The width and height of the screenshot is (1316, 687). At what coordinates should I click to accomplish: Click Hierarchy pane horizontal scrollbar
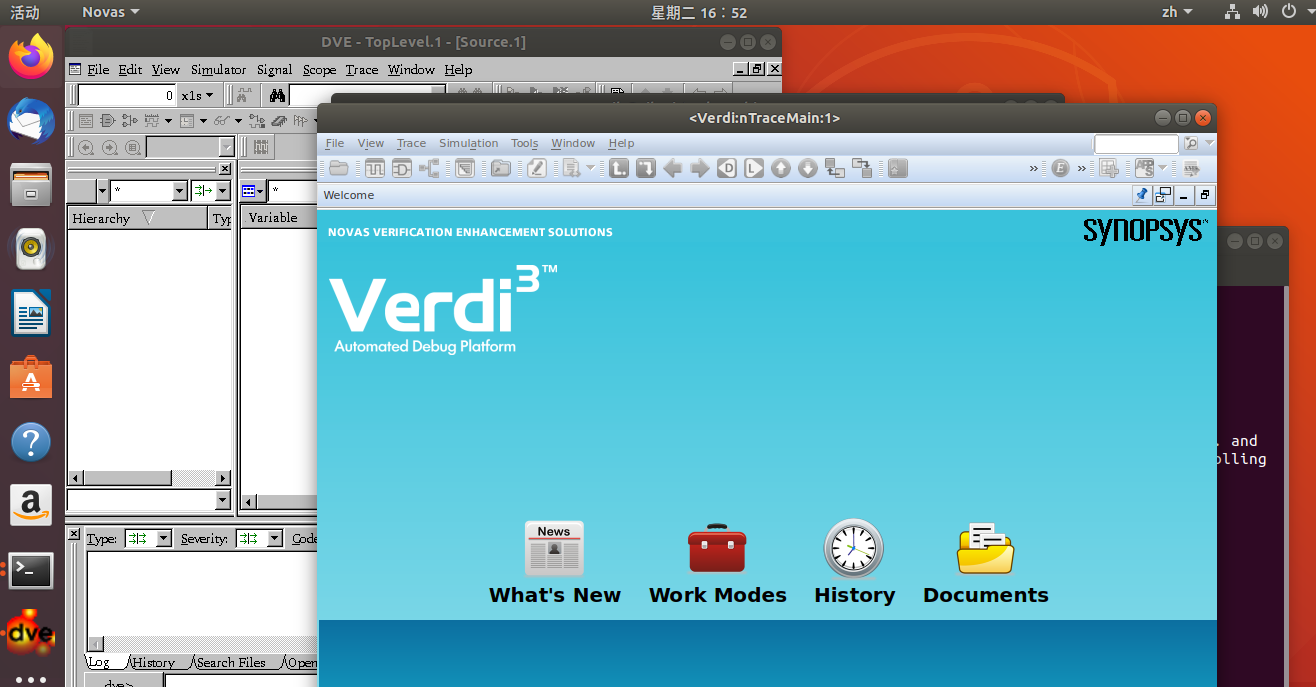pos(149,478)
